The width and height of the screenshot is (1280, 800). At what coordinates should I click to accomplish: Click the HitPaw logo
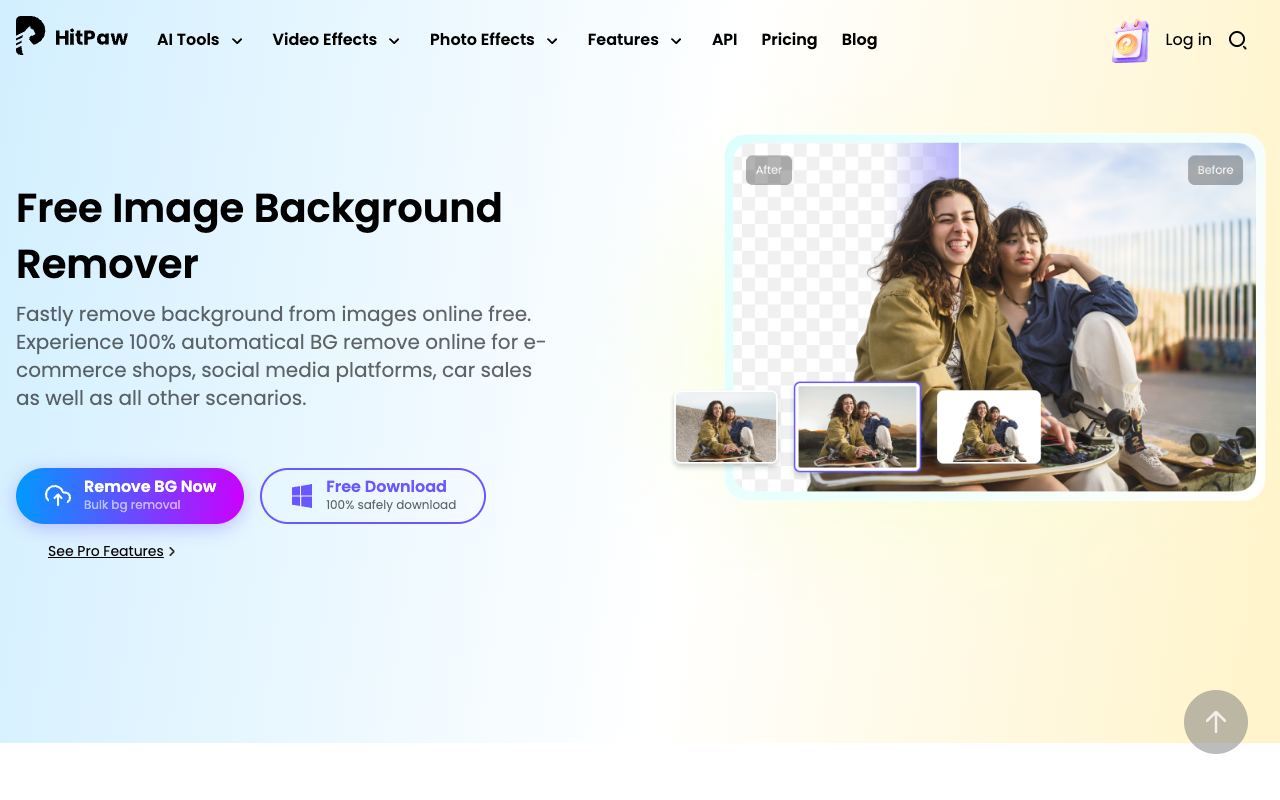pyautogui.click(x=72, y=37)
